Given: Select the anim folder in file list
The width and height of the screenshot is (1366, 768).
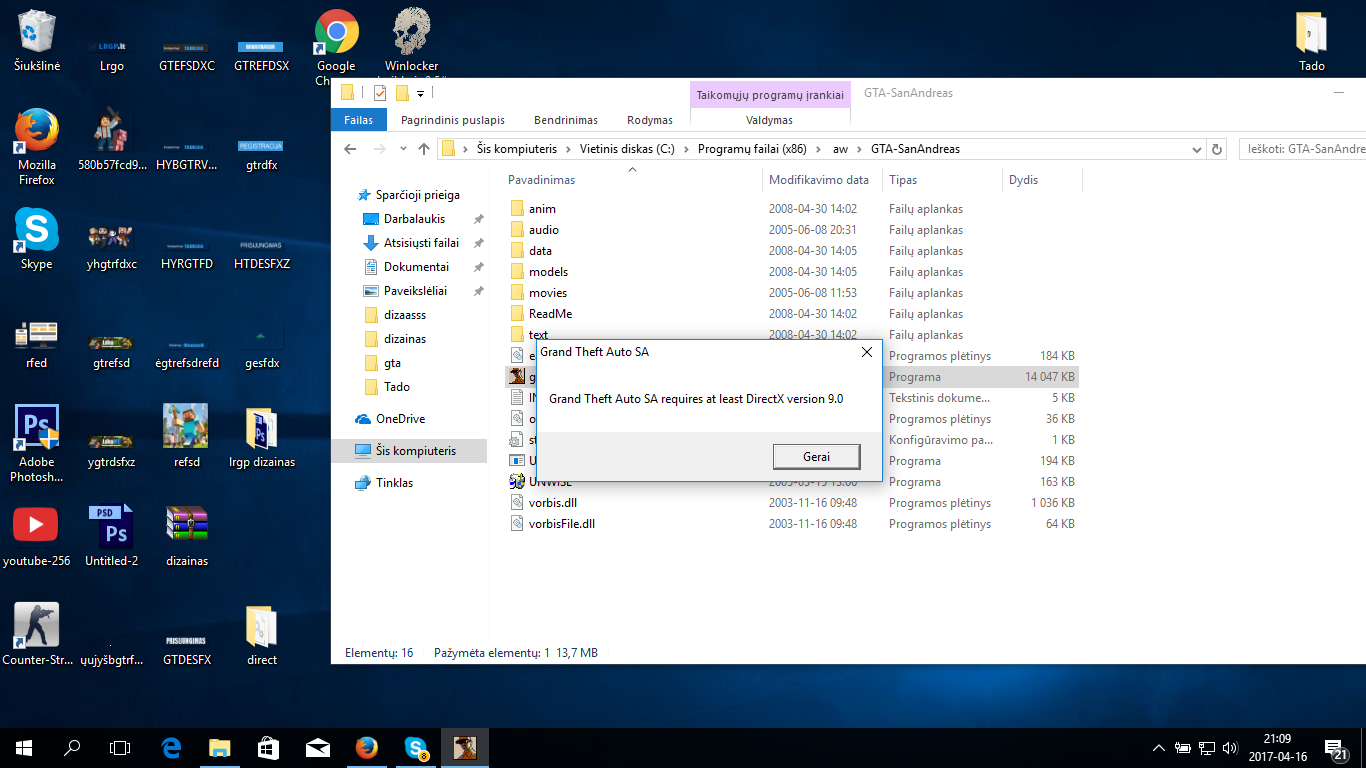Looking at the screenshot, I should tap(542, 209).
